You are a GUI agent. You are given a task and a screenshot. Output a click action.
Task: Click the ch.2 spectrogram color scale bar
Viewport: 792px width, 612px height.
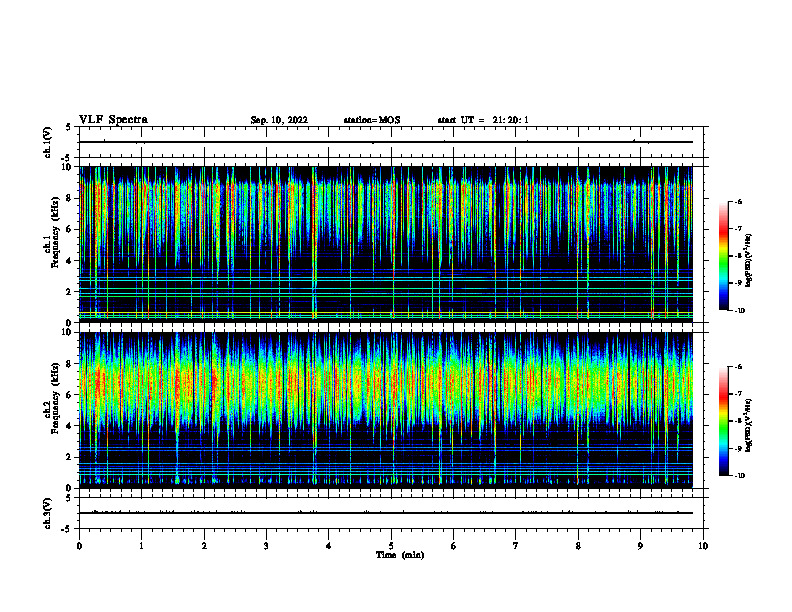click(723, 421)
